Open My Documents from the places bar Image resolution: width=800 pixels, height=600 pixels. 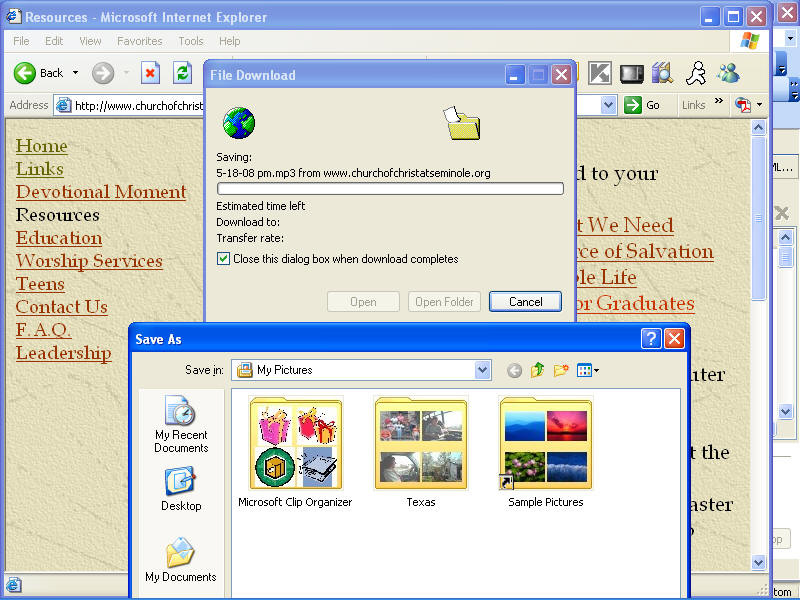(181, 560)
